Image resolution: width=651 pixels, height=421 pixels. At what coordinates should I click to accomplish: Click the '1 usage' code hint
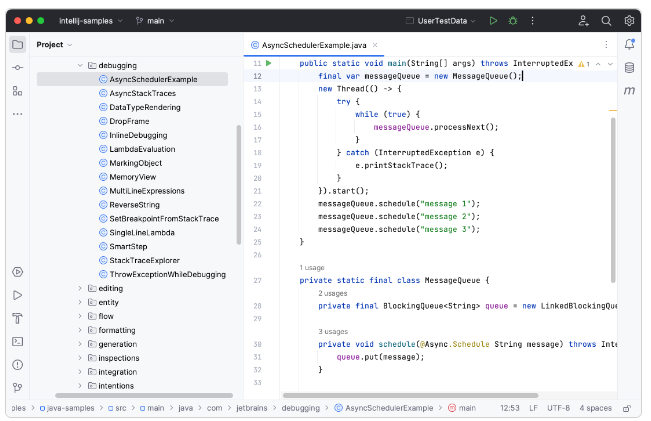[x=312, y=268]
